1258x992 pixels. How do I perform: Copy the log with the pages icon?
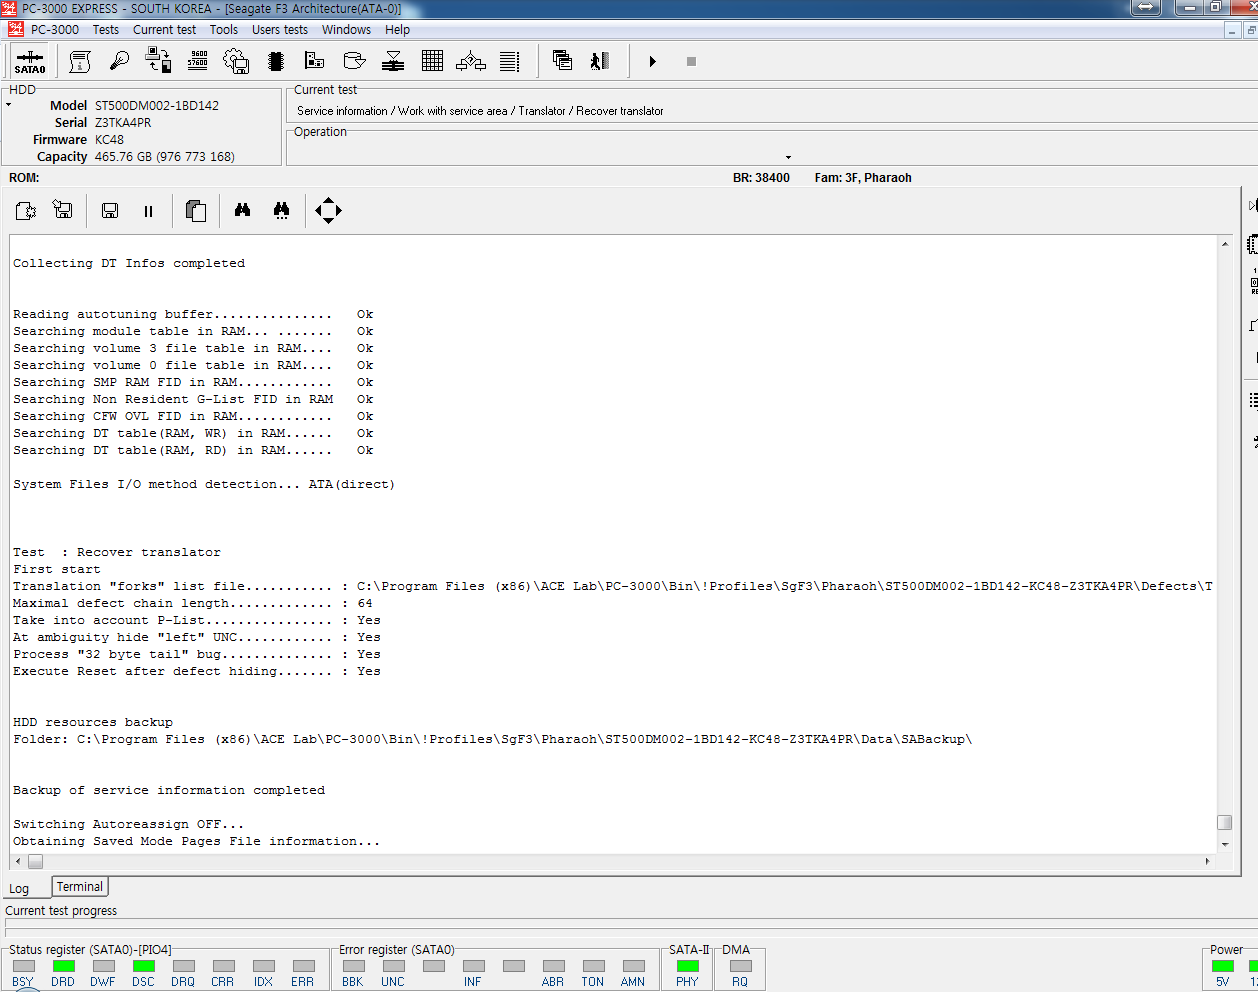(x=196, y=210)
